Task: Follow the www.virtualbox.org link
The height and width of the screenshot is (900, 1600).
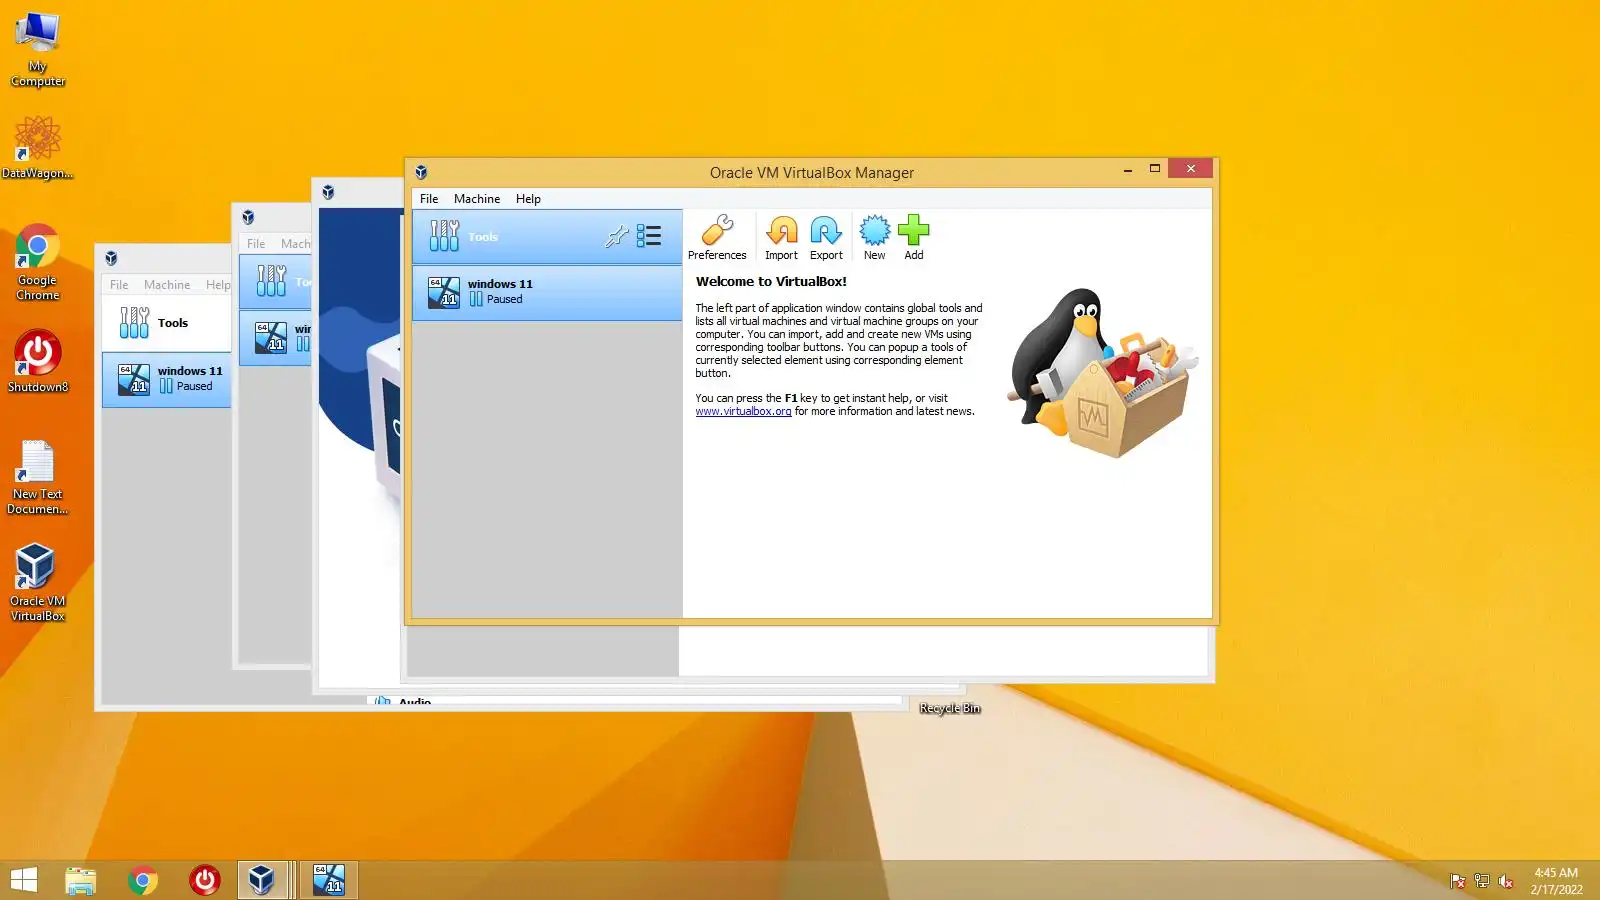Action: pos(743,411)
